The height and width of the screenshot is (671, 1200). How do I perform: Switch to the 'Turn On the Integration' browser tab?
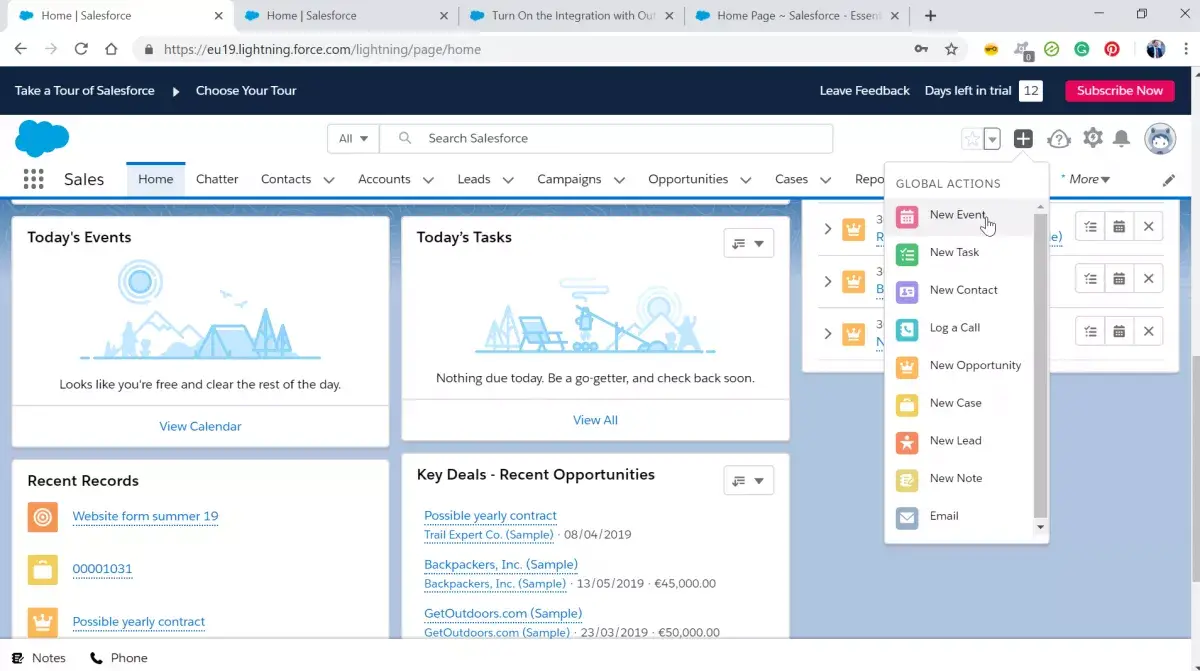coord(574,15)
